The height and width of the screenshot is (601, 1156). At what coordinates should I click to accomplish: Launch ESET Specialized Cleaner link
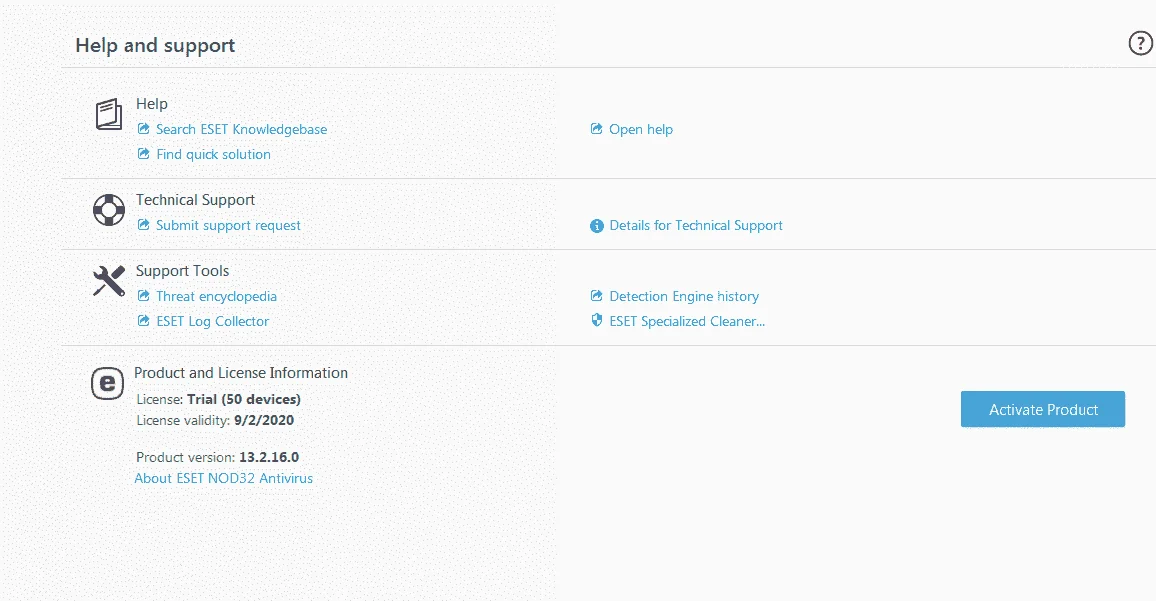coord(687,321)
